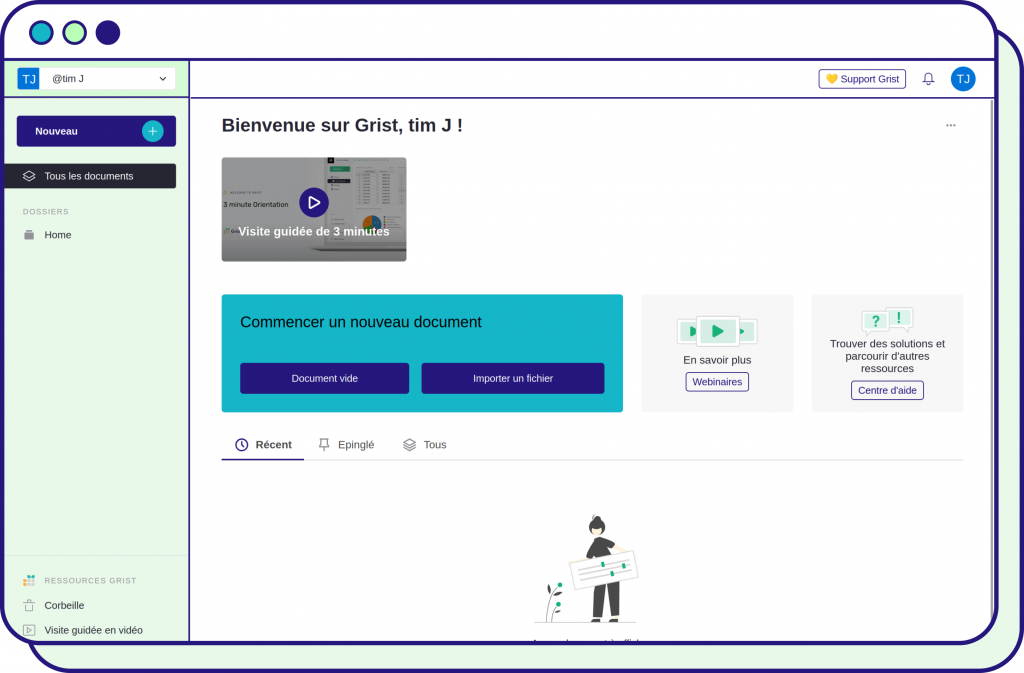1024x673 pixels.
Task: Click the pin icon on the Epinglé tab
Action: coord(324,445)
